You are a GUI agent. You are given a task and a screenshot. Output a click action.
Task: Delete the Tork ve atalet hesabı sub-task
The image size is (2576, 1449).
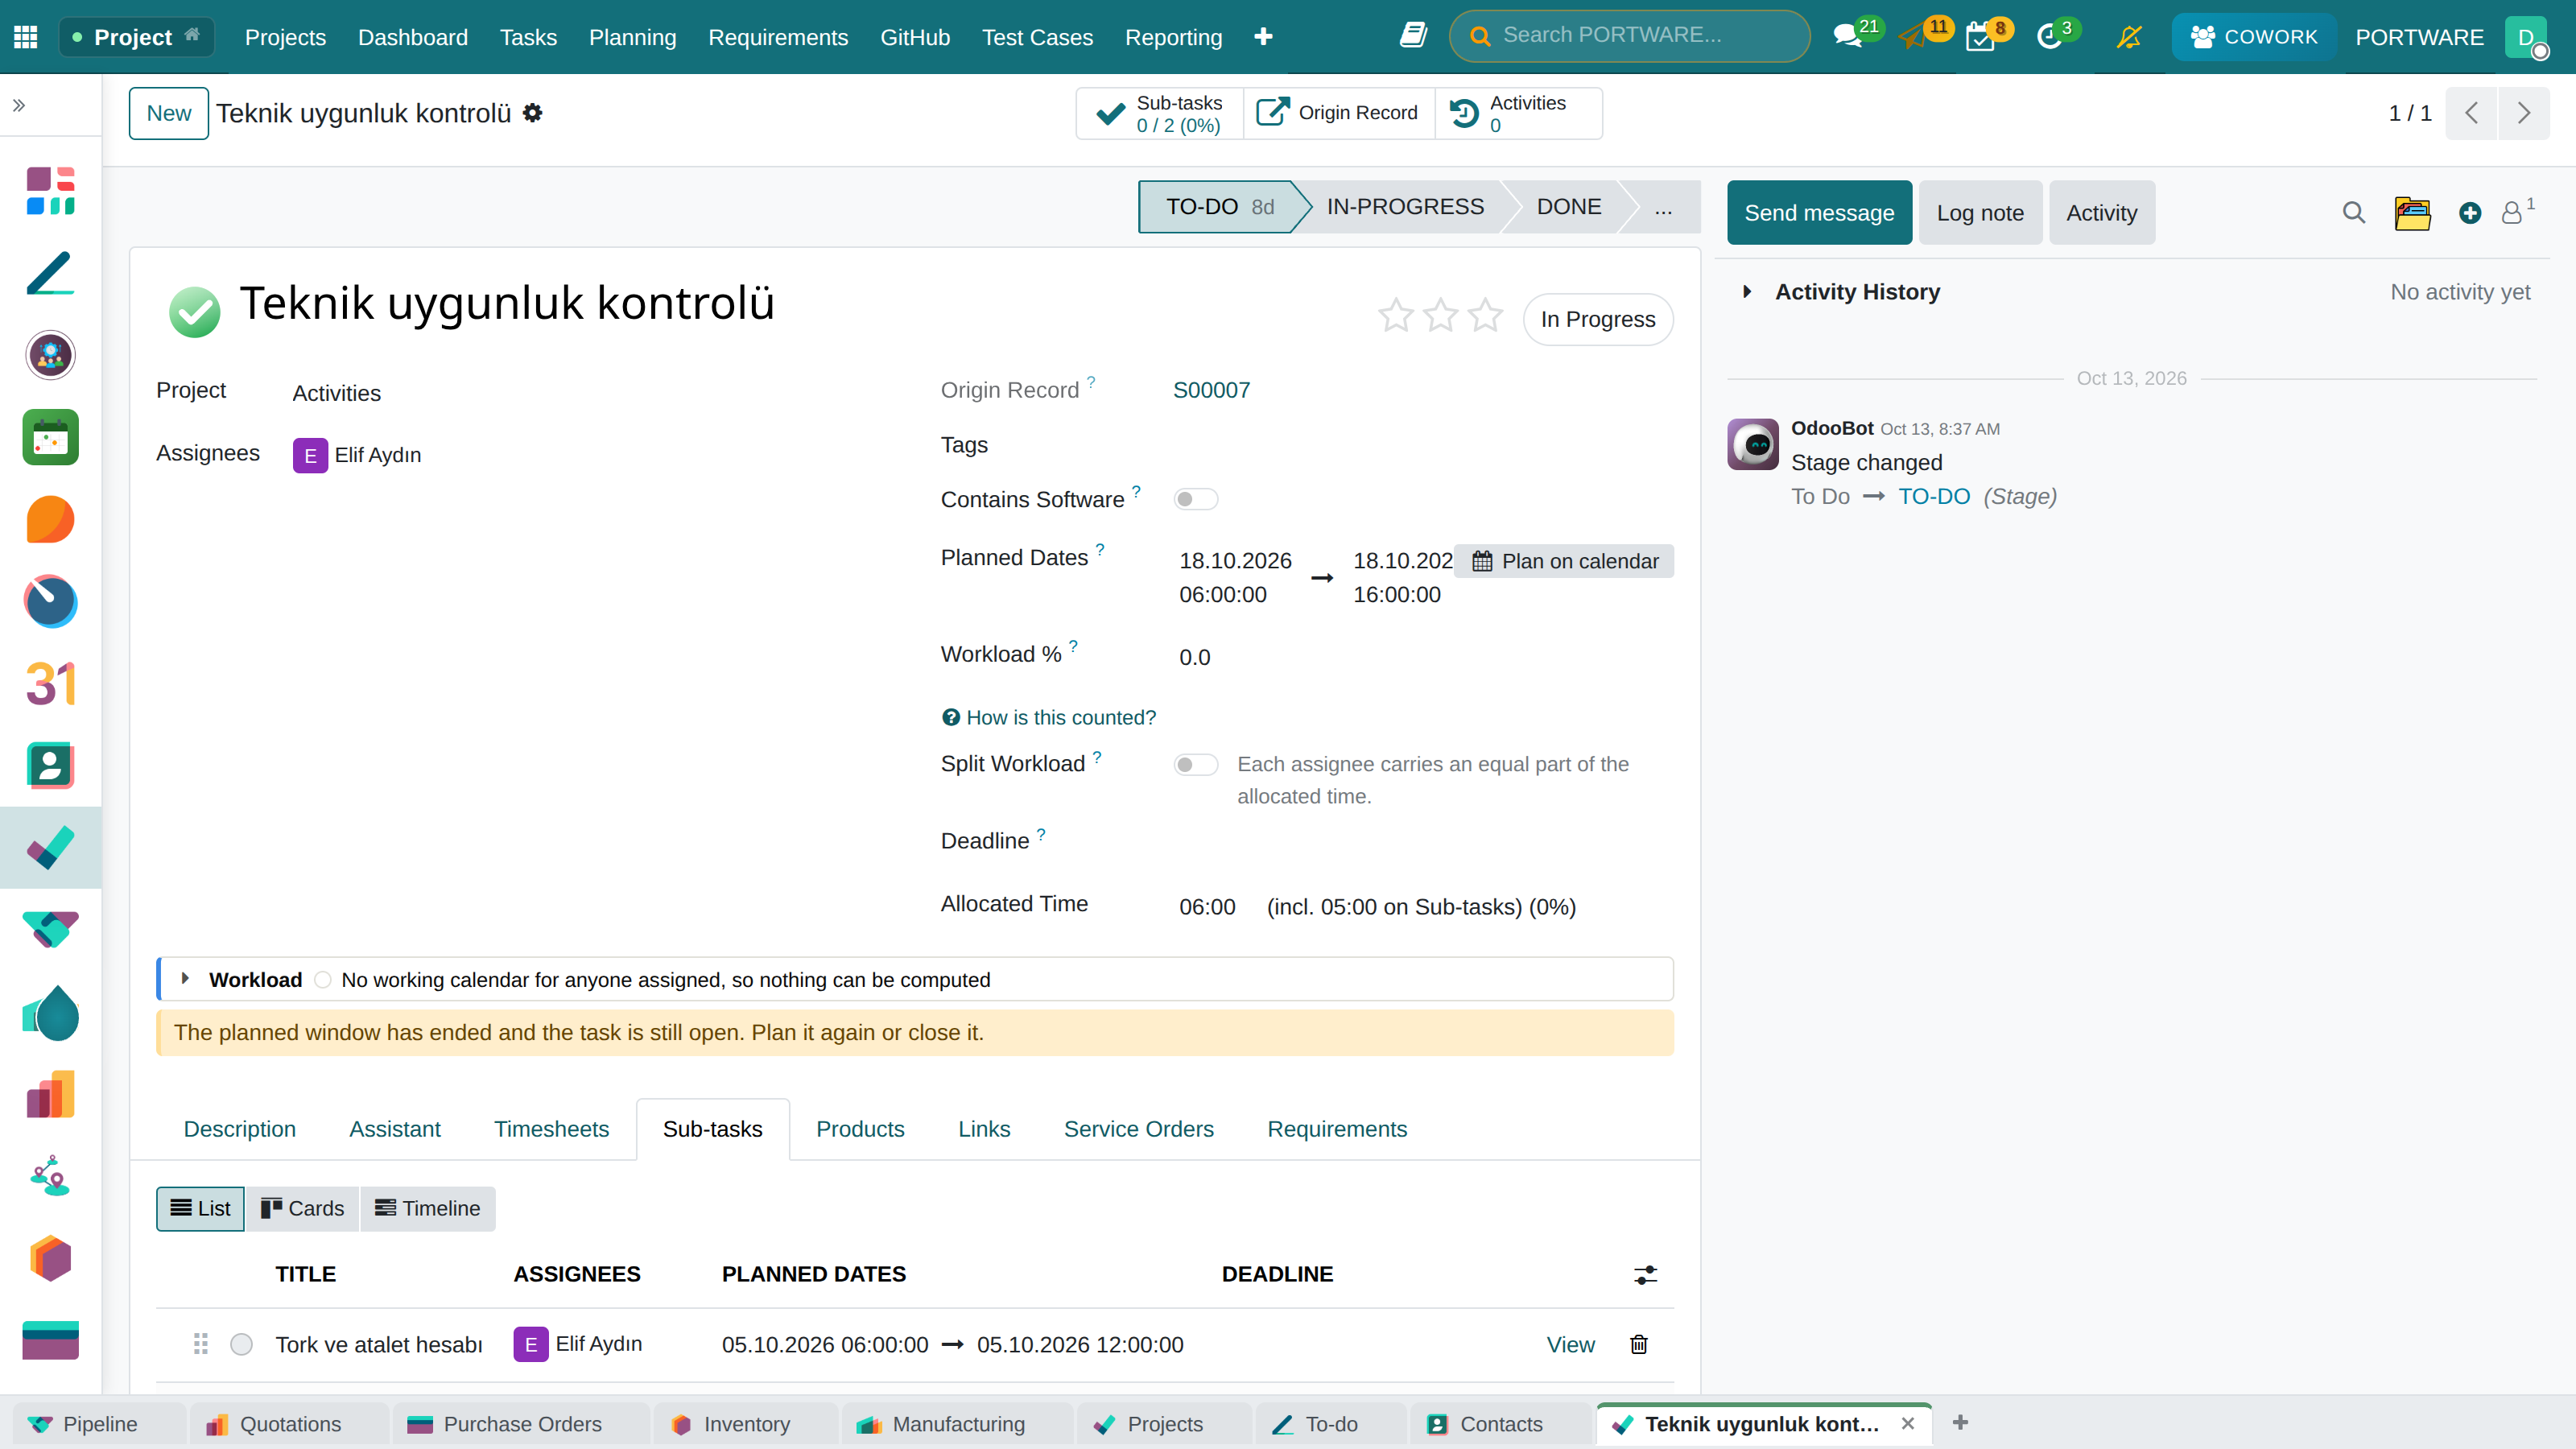point(1639,1344)
